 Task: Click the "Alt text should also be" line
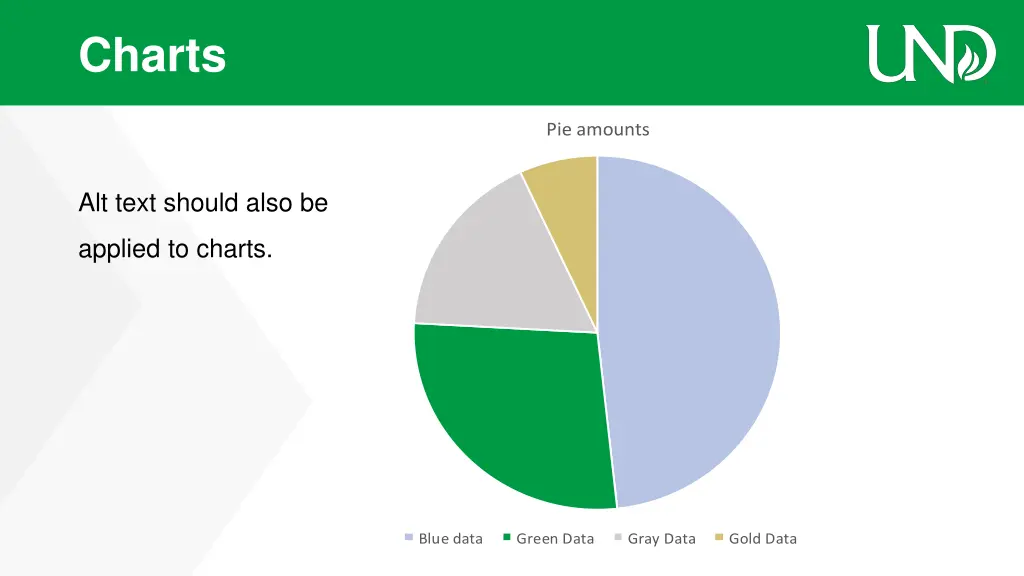[203, 203]
